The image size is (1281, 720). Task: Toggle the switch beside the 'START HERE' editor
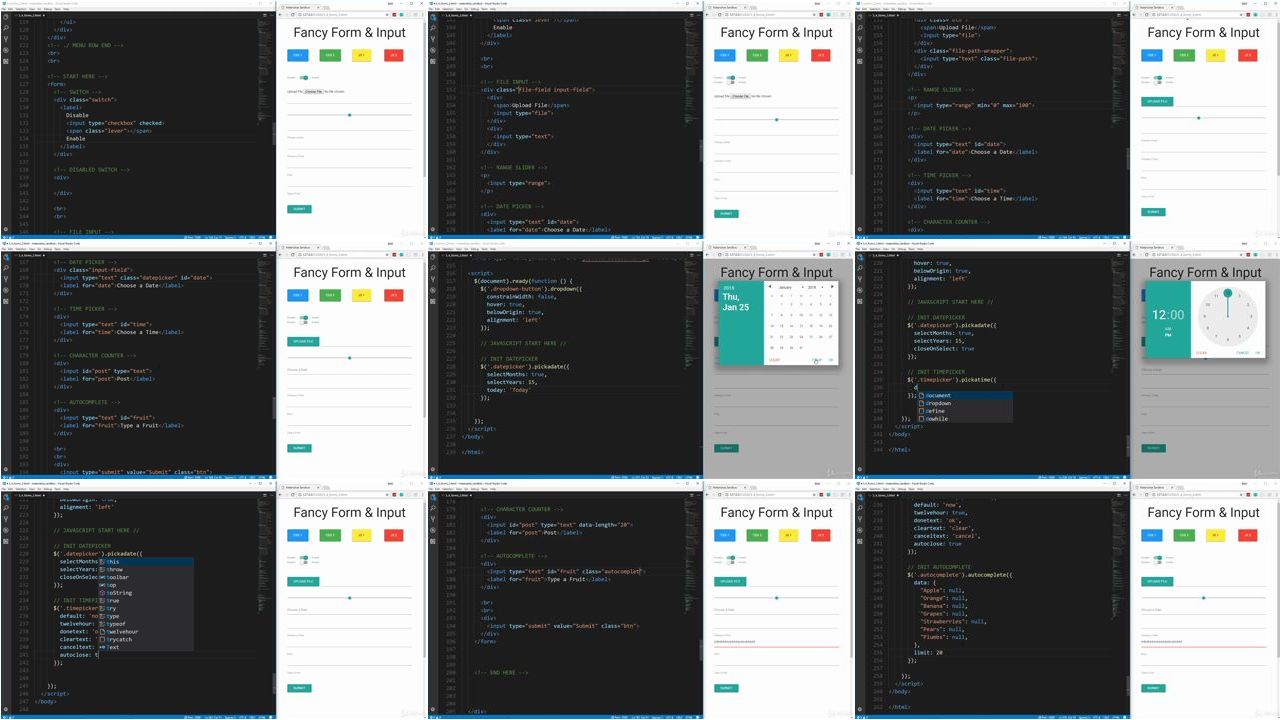(304, 77)
